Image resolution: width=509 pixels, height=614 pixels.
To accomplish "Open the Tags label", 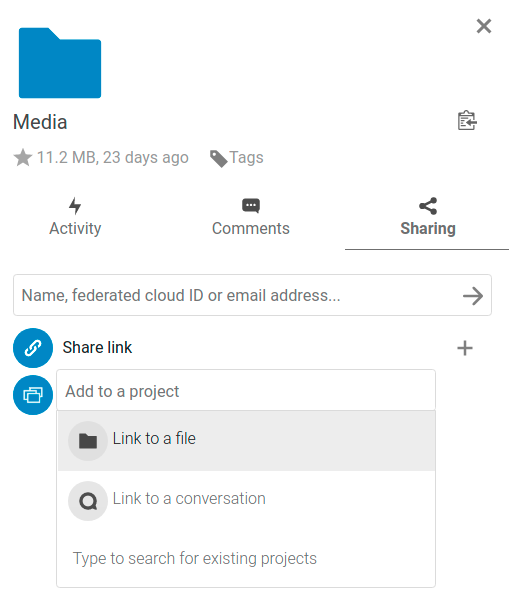I will tap(246, 157).
